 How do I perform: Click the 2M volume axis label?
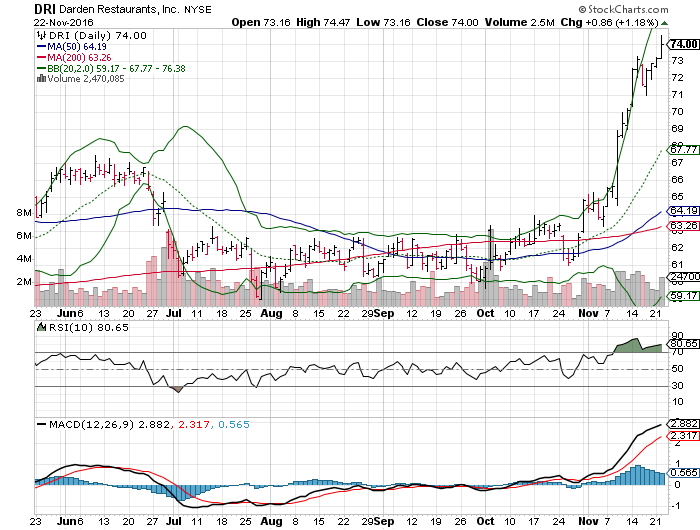(24, 282)
